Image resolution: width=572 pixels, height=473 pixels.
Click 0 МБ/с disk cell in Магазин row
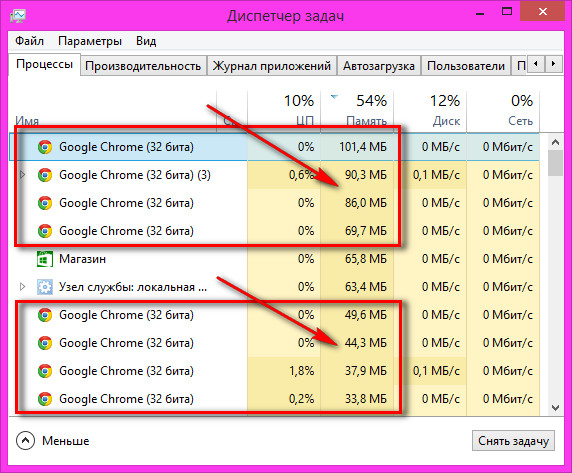coord(430,259)
